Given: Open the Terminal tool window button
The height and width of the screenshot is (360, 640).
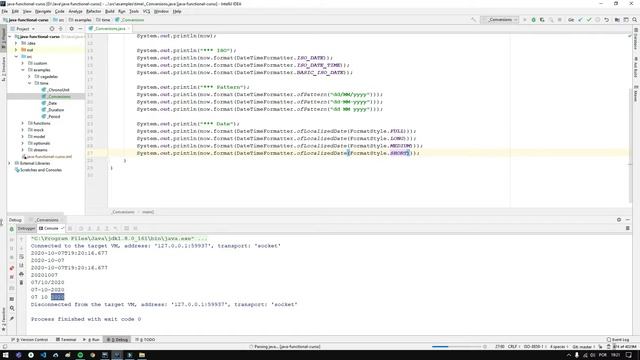Looking at the screenshot, I should click(x=66, y=340).
